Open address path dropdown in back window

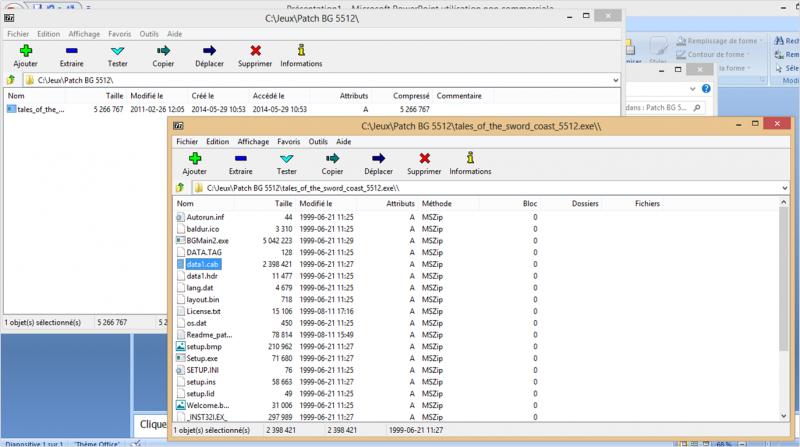click(x=616, y=80)
